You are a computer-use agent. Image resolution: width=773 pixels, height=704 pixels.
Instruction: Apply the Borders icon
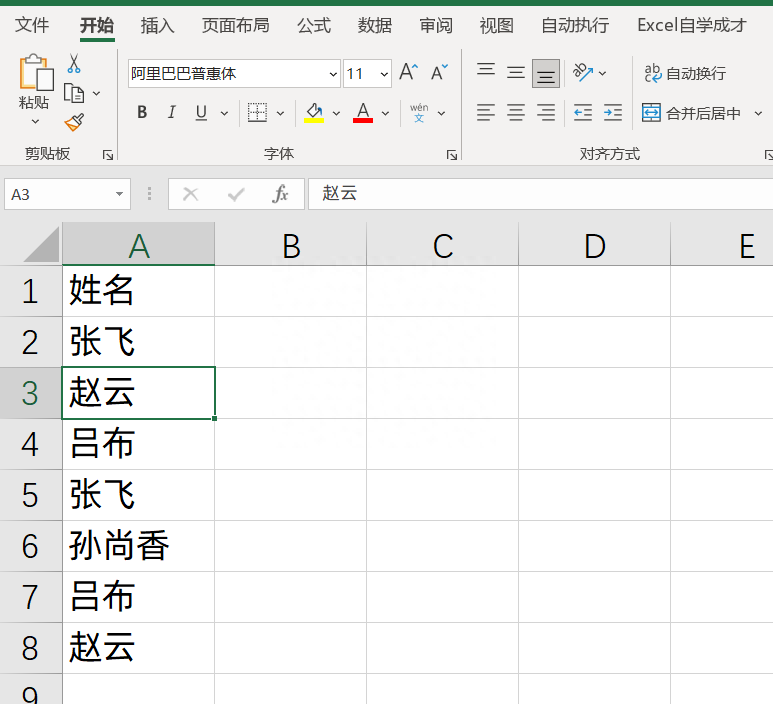(257, 113)
